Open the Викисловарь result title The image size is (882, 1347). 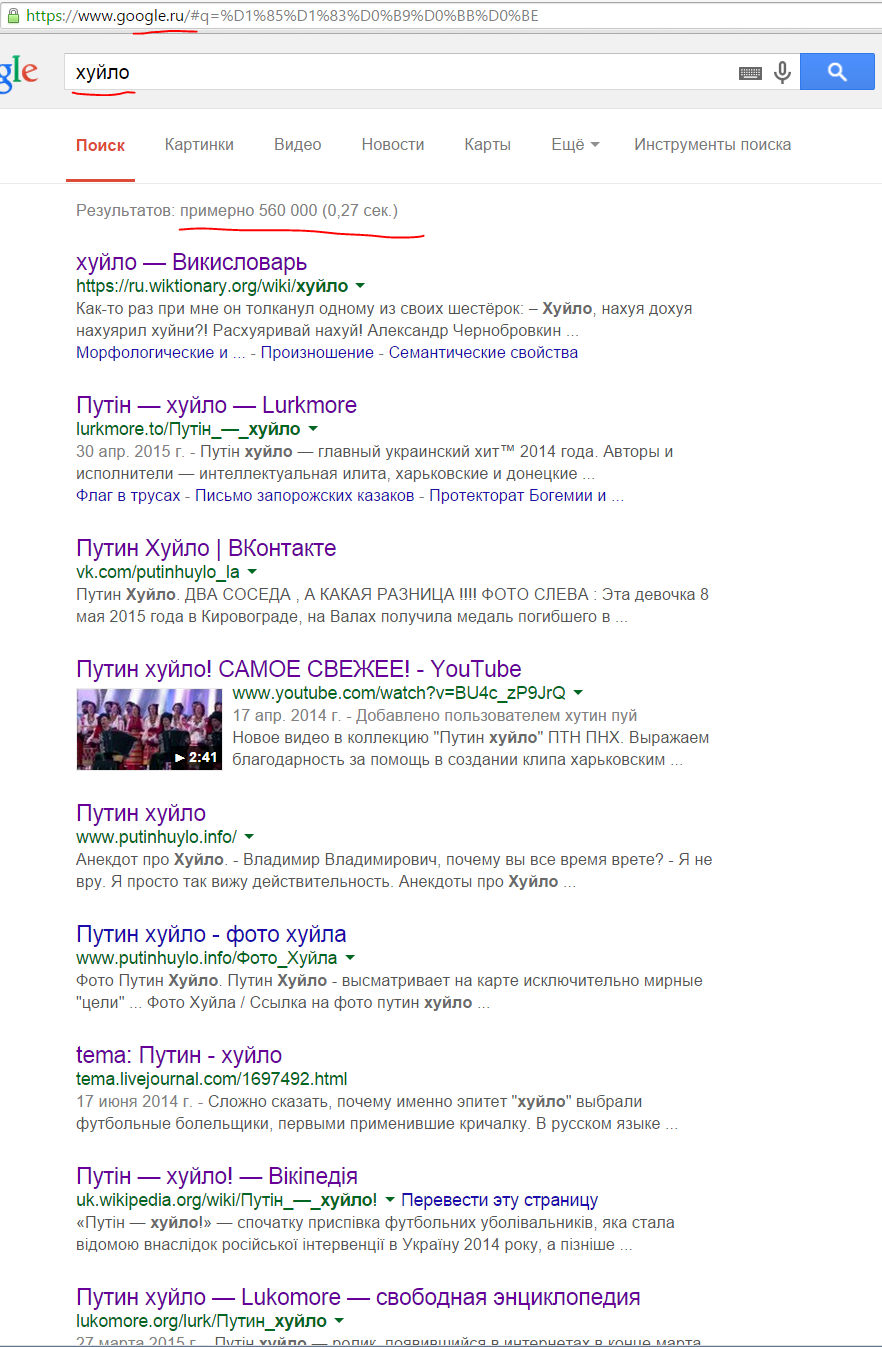coord(192,263)
